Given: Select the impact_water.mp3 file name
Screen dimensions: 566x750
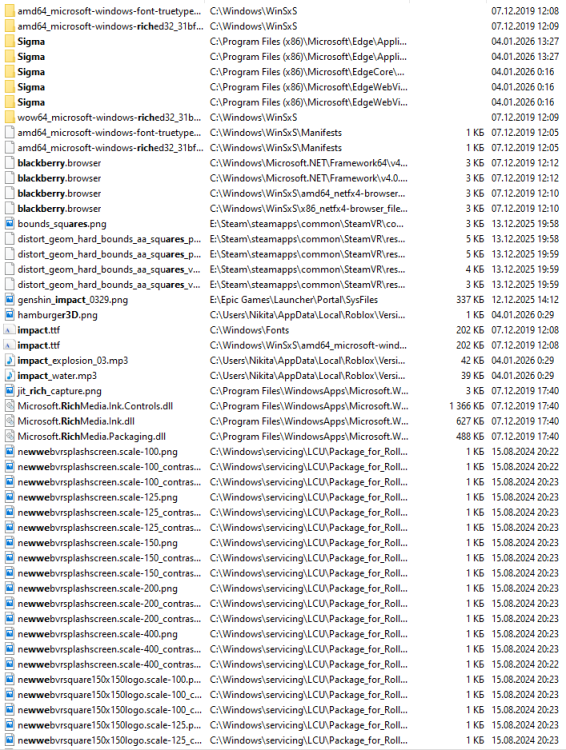Looking at the screenshot, I should pos(57,376).
